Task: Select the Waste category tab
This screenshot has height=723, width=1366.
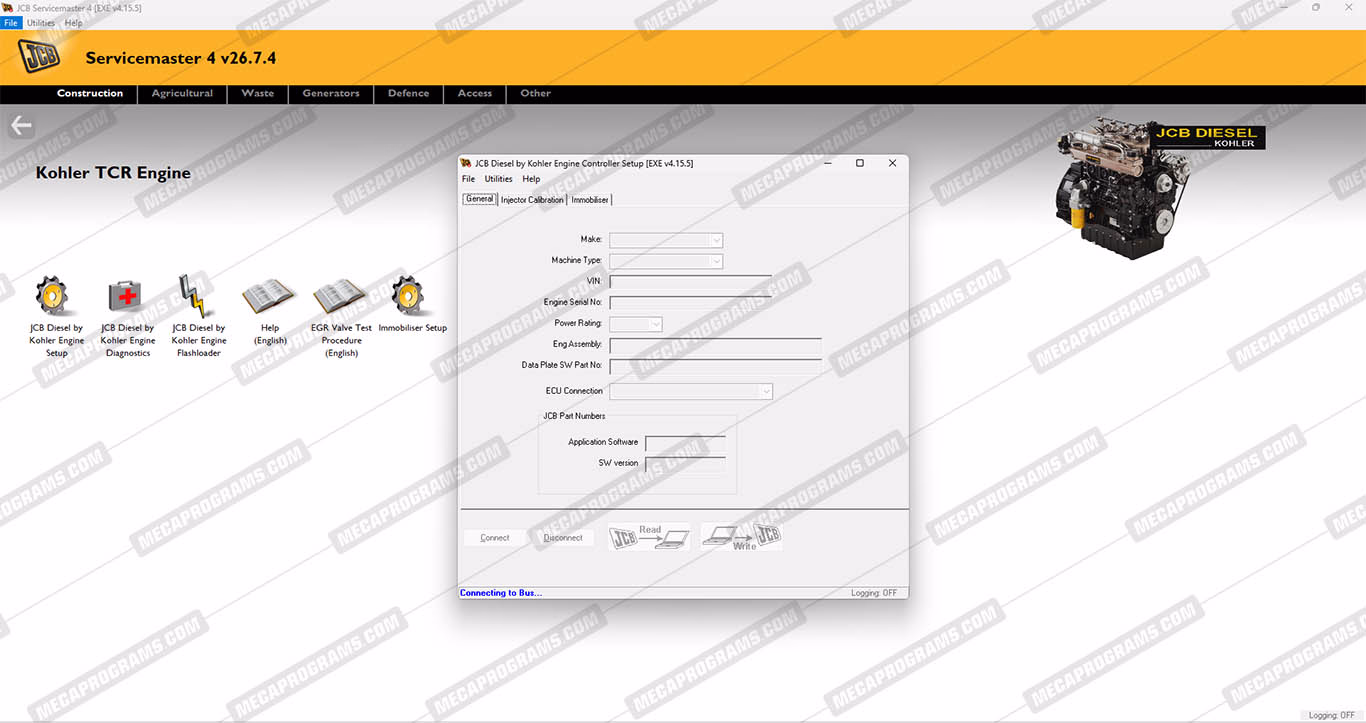Action: [x=258, y=94]
